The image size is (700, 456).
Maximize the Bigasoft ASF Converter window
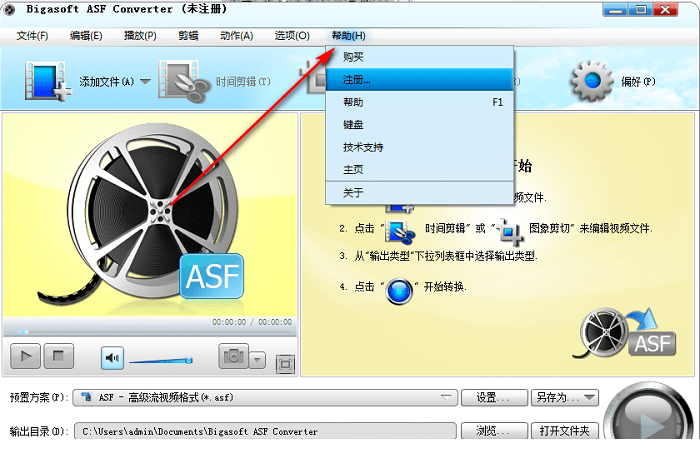pos(641,10)
